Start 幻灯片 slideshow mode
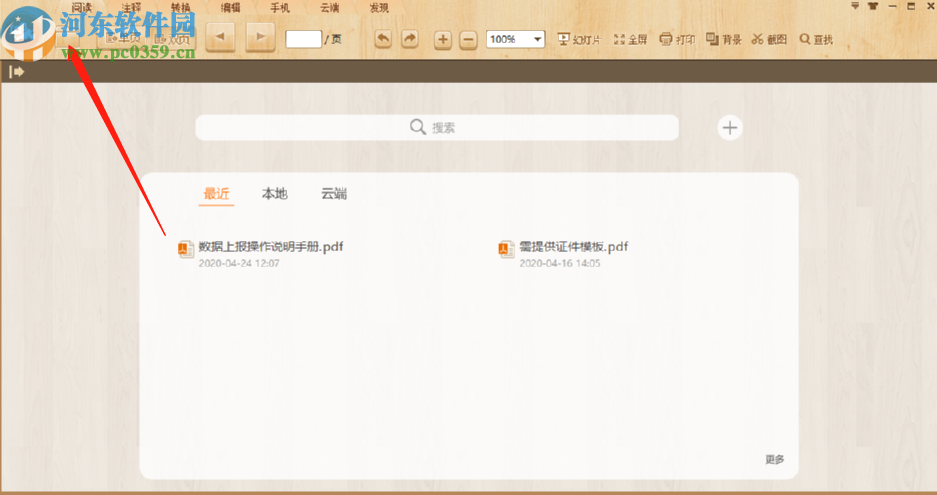Image resolution: width=937 pixels, height=495 pixels. (579, 39)
